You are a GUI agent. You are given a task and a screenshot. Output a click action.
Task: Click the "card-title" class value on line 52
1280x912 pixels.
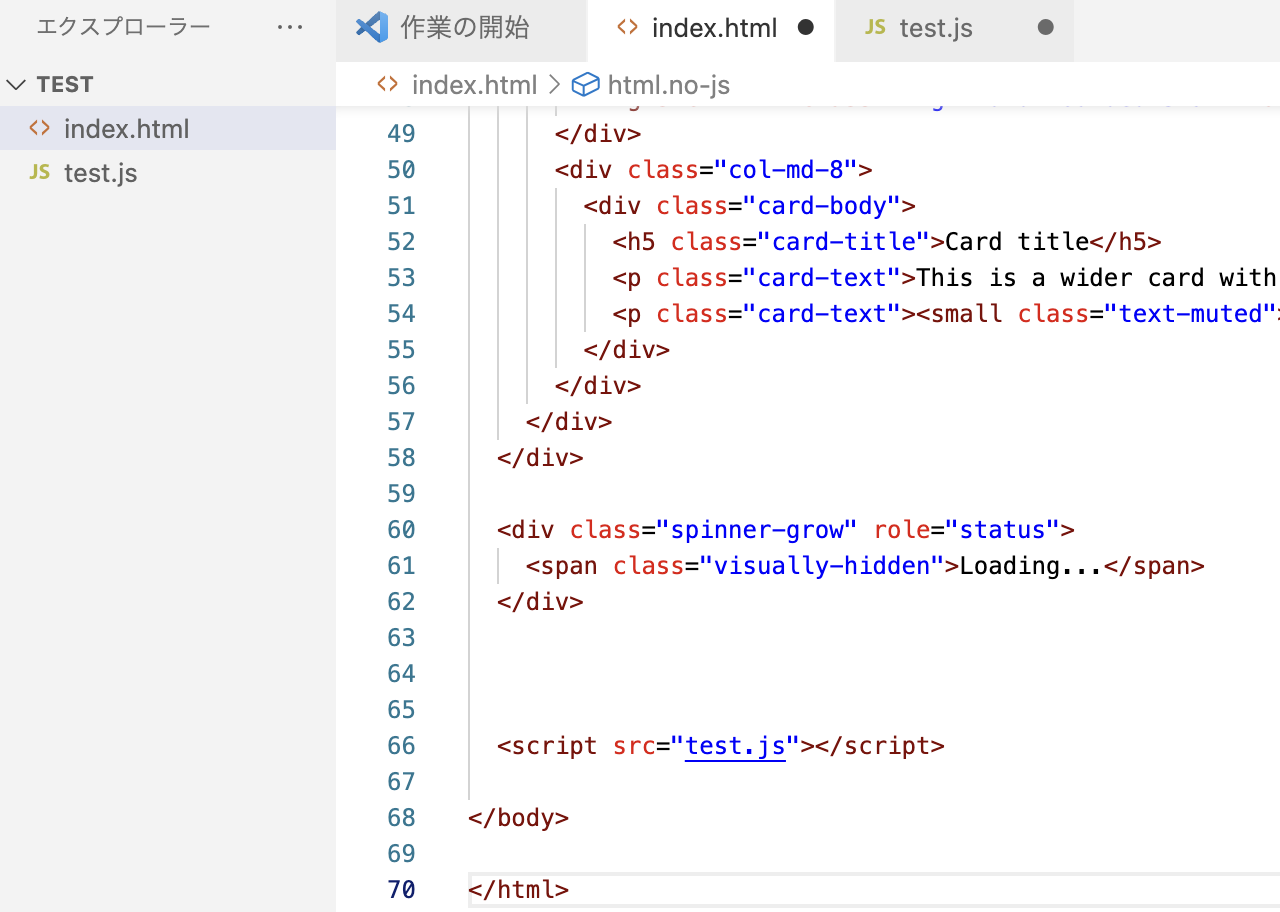(x=844, y=242)
